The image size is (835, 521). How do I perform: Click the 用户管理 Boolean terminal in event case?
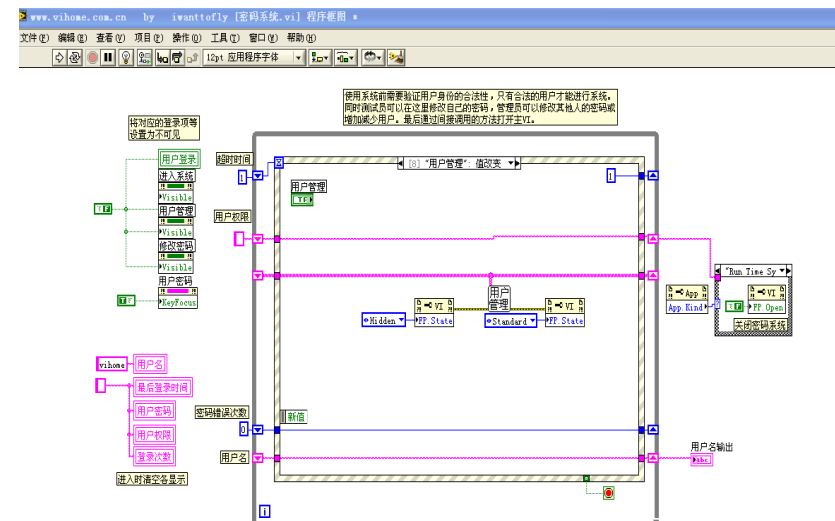[302, 200]
